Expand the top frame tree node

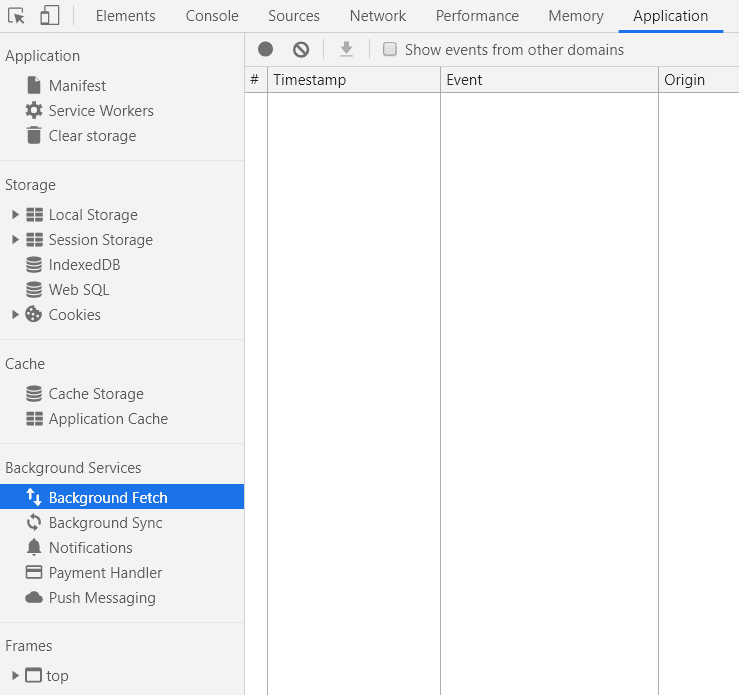coord(15,675)
